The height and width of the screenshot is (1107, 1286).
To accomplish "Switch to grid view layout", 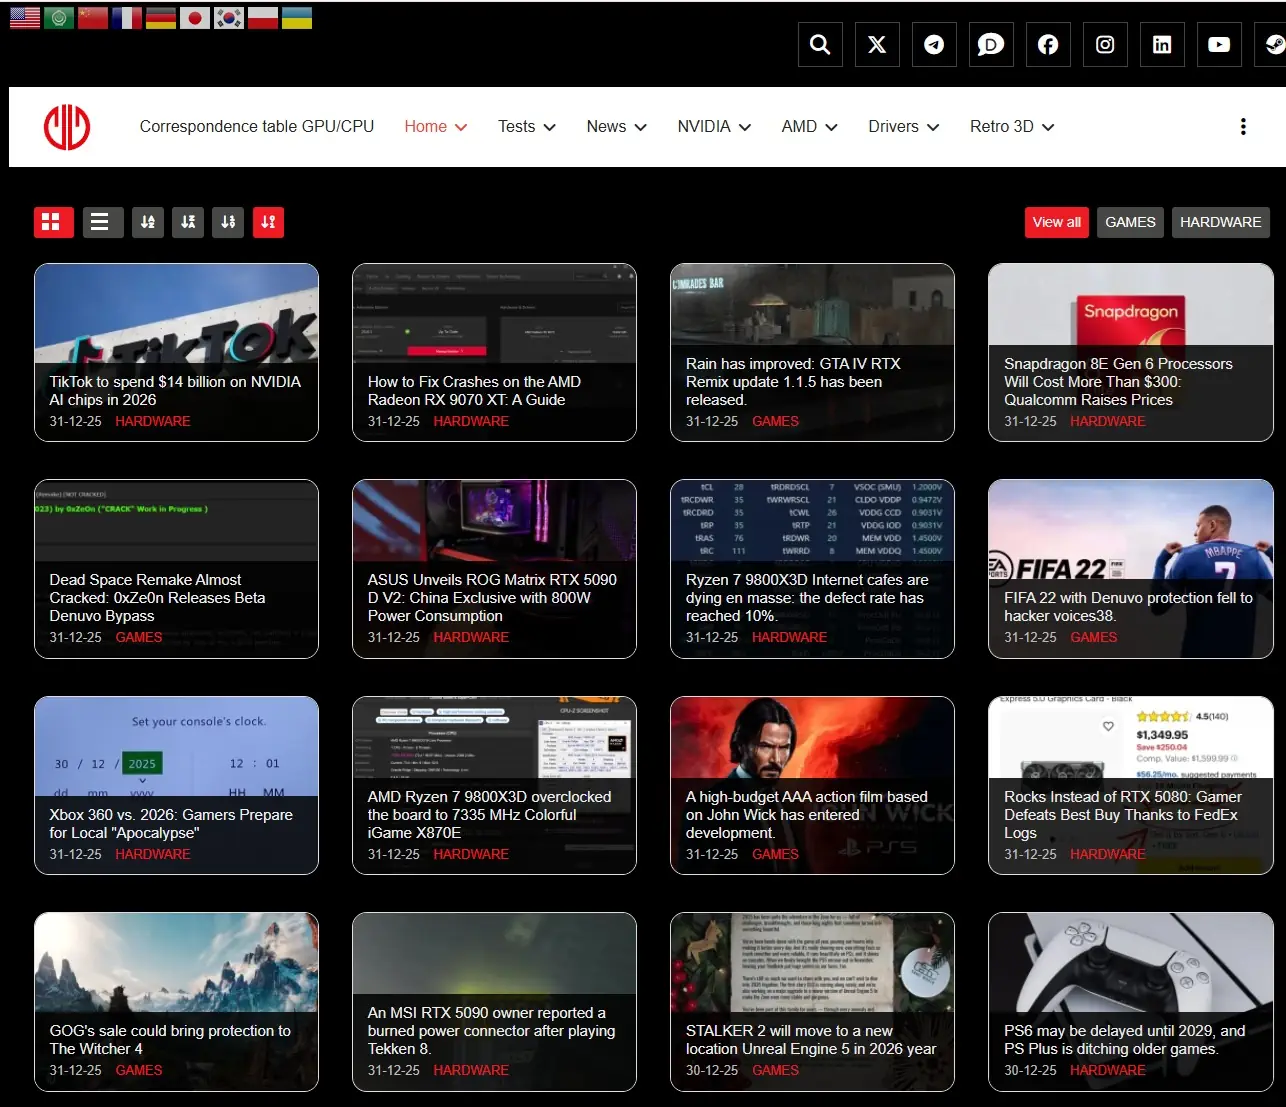I will pos(54,222).
